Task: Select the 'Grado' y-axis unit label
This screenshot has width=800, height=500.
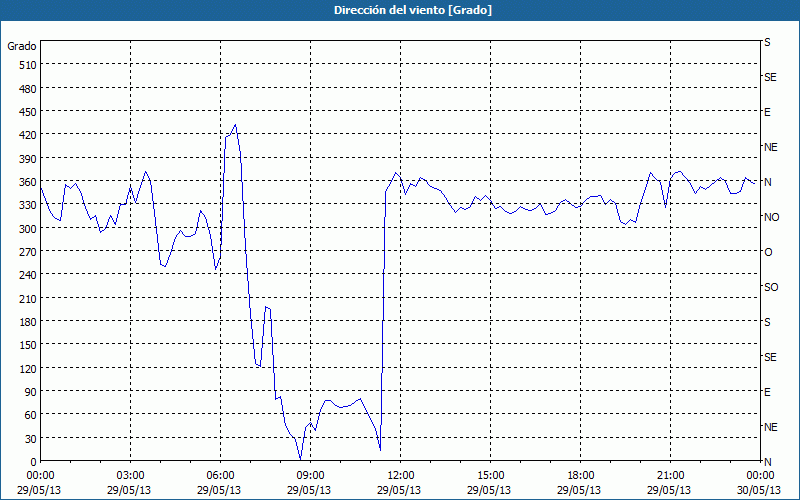Action: [x=22, y=46]
